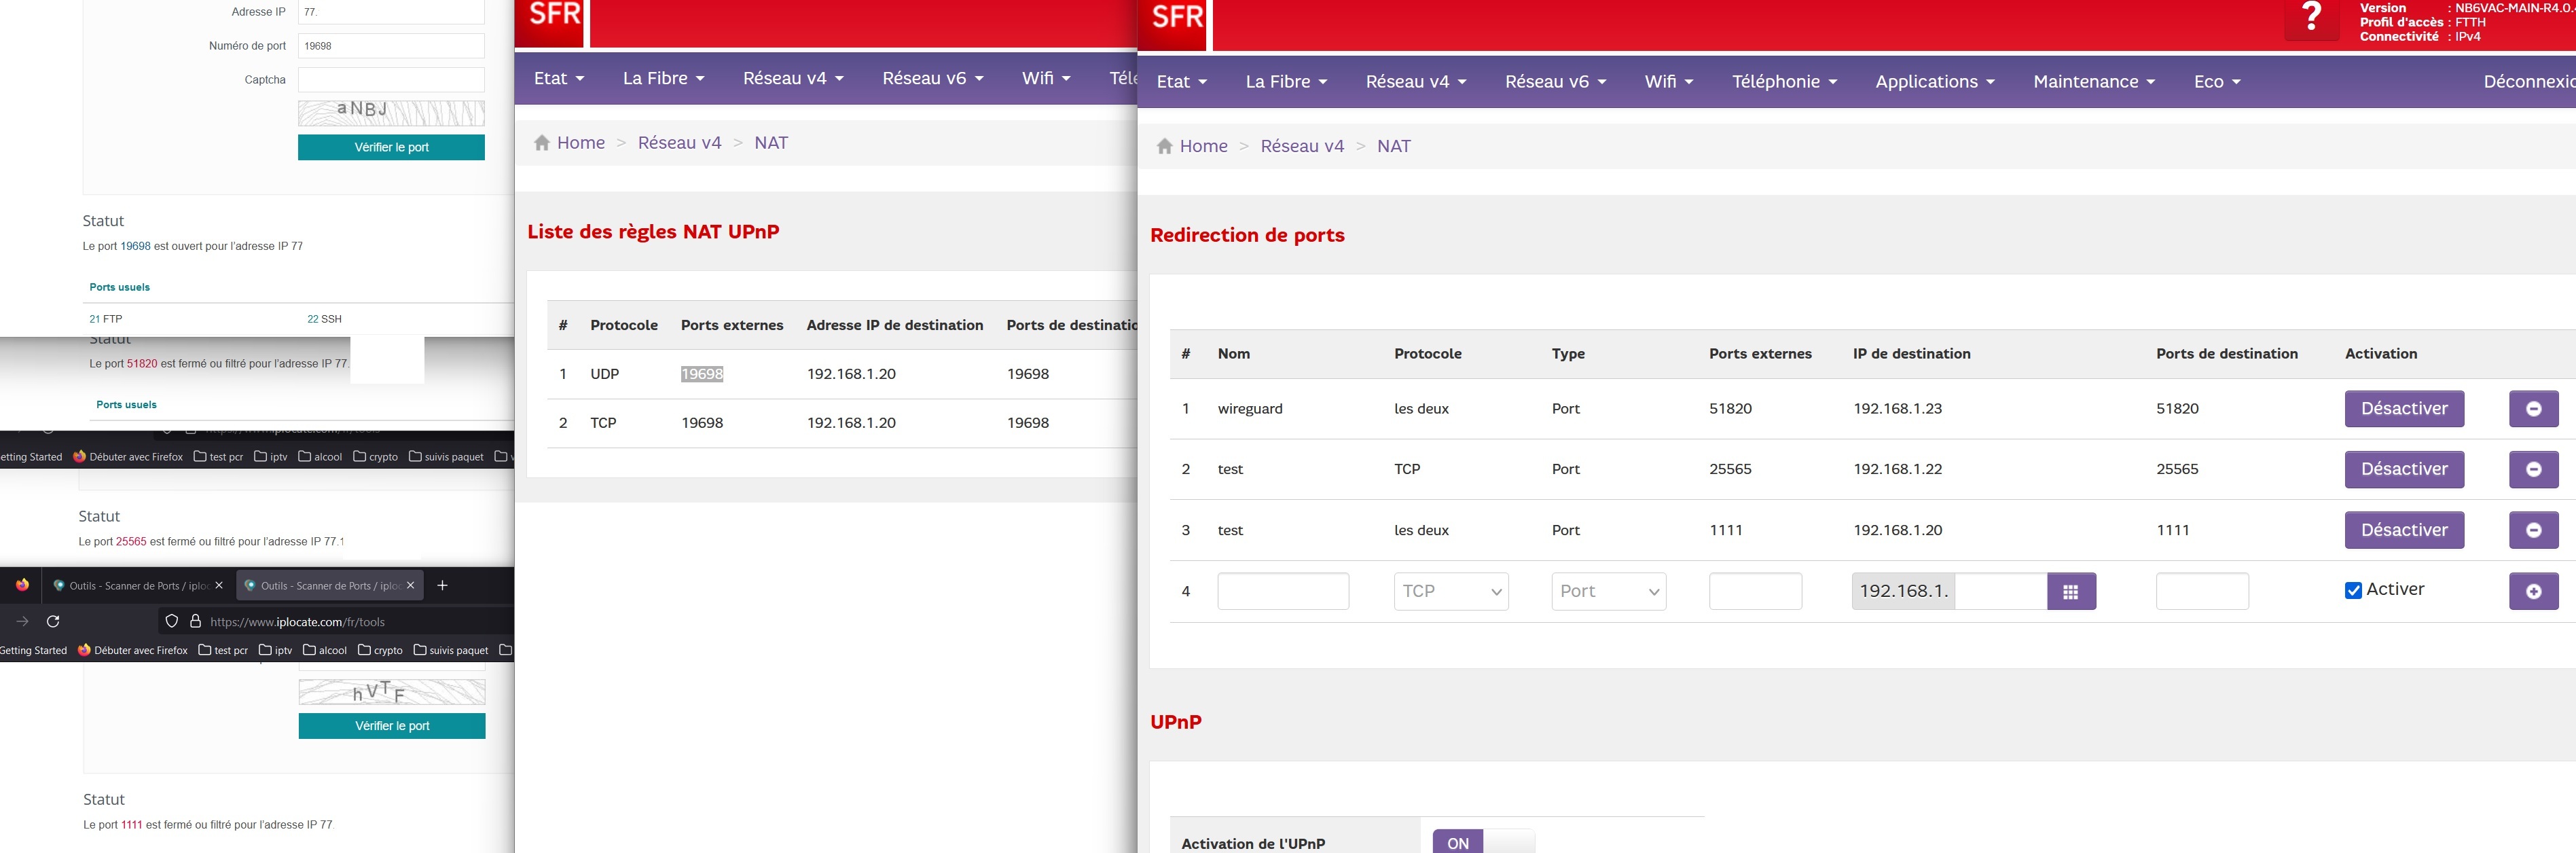2576x853 pixels.
Task: Click the red question mark help icon
Action: click(x=2311, y=18)
